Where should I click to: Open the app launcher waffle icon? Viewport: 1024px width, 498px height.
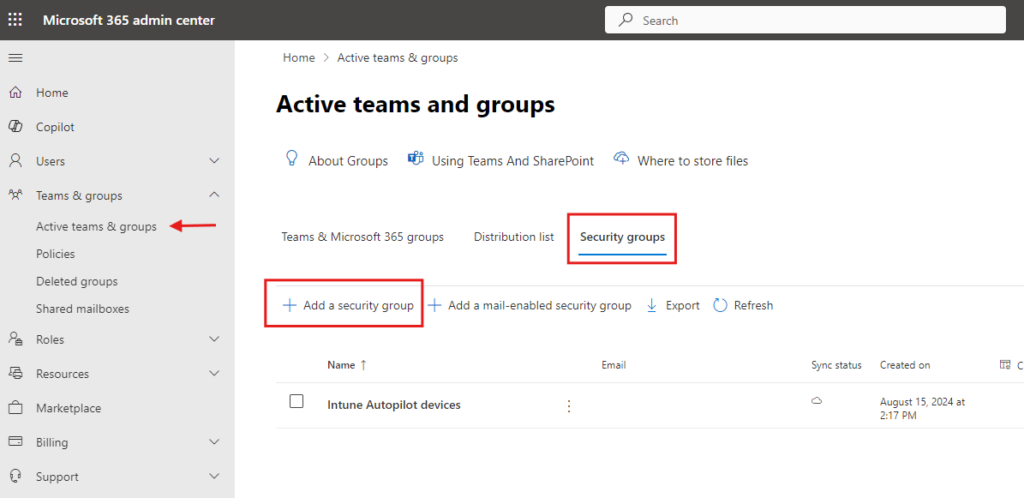(16, 20)
